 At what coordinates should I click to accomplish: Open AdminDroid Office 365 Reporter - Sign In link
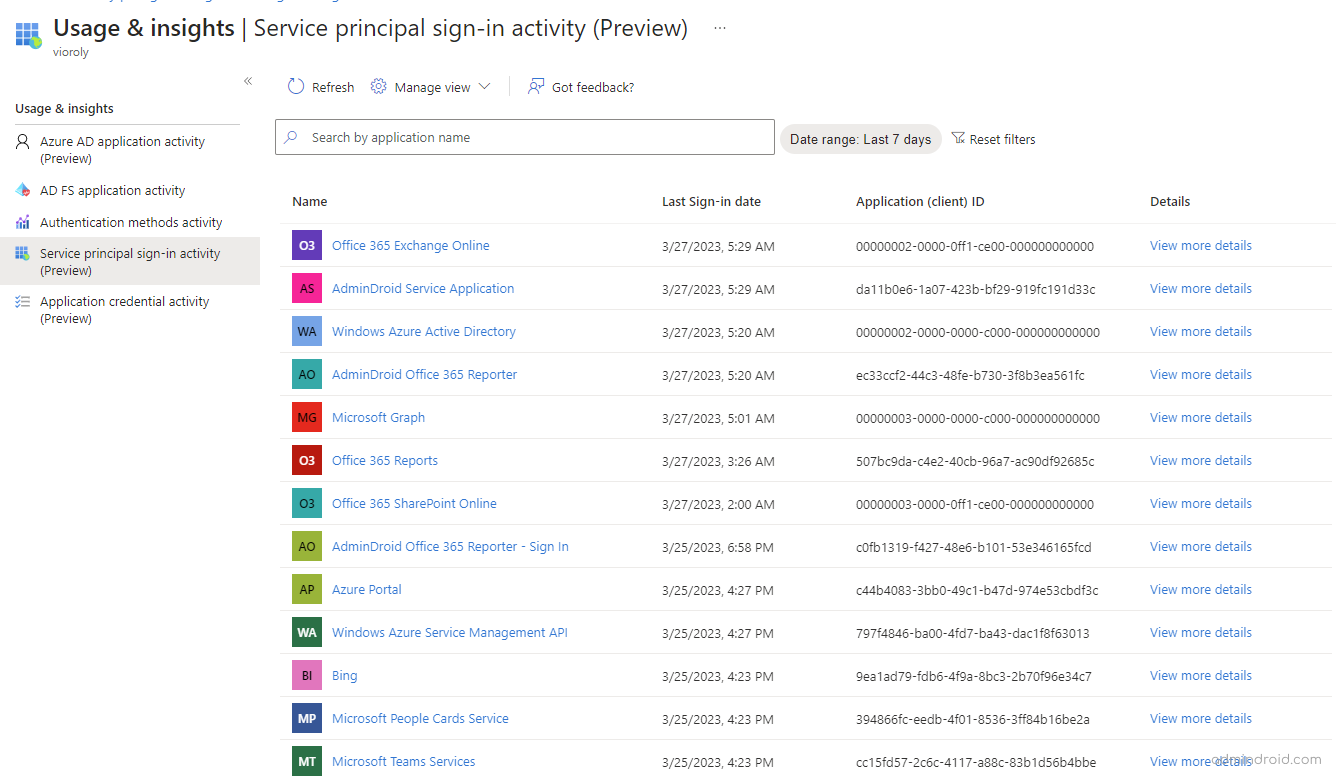pos(450,546)
